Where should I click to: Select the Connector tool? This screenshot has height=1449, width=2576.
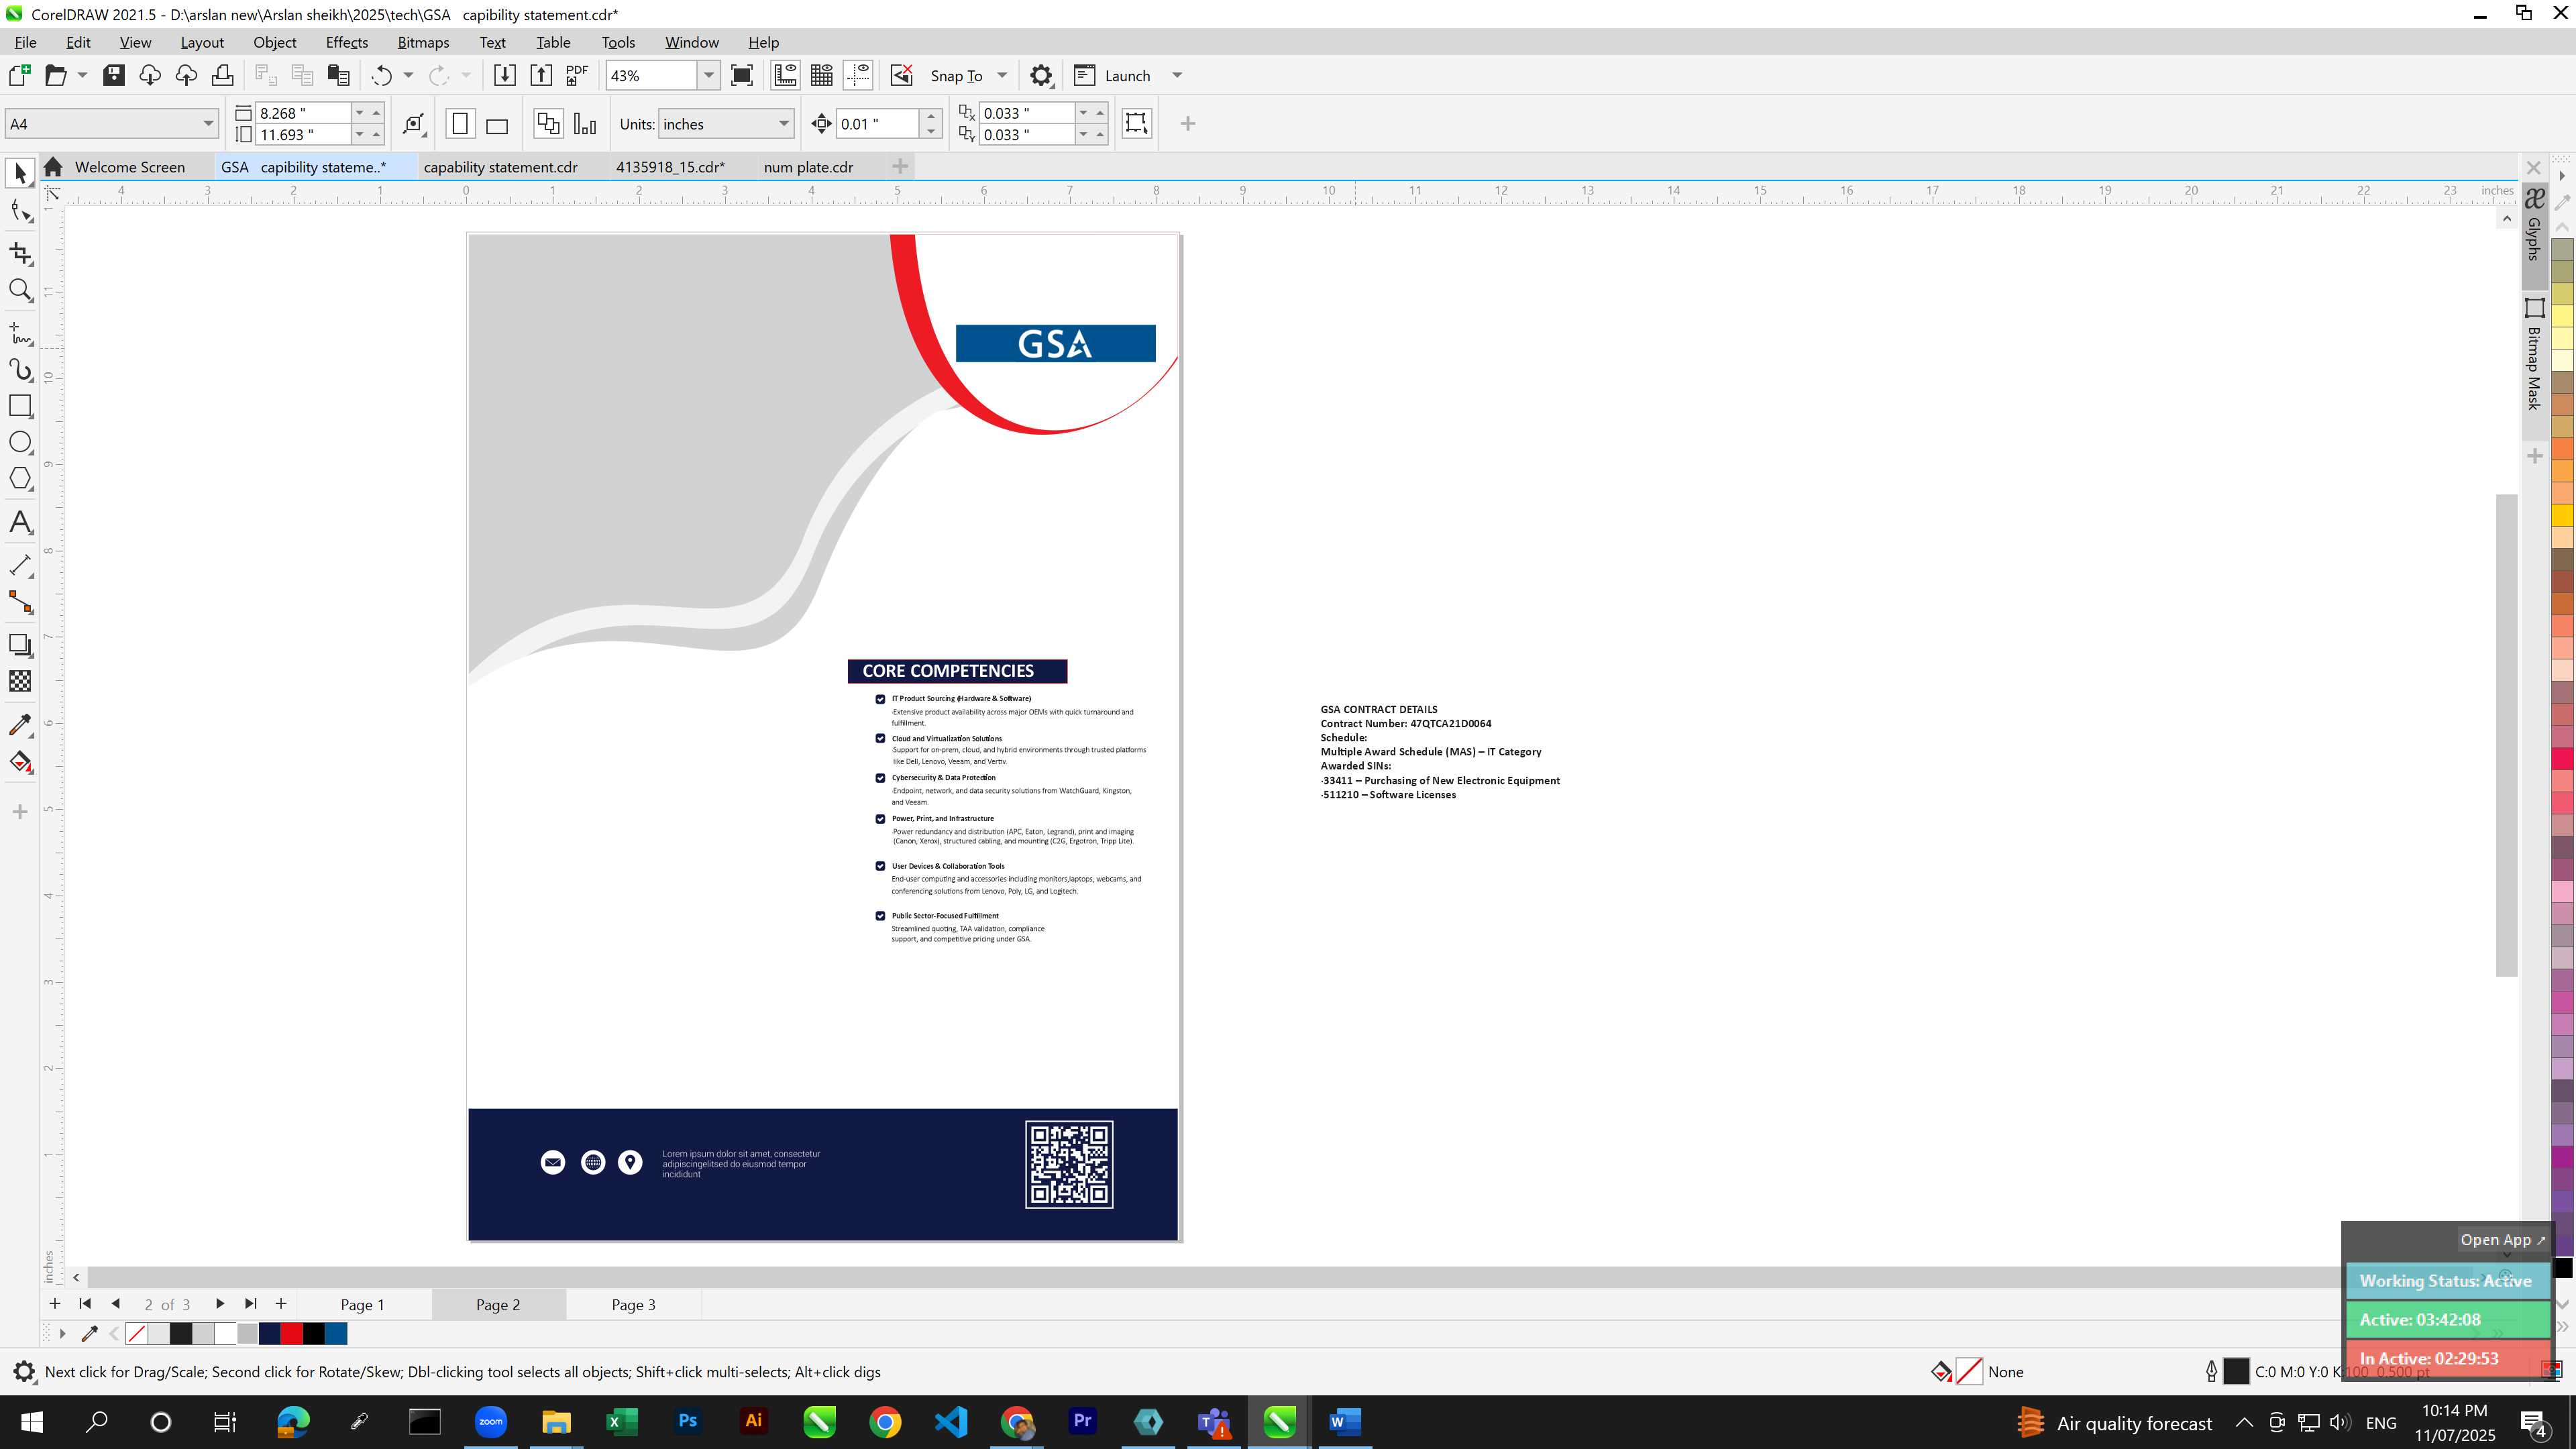(x=20, y=602)
